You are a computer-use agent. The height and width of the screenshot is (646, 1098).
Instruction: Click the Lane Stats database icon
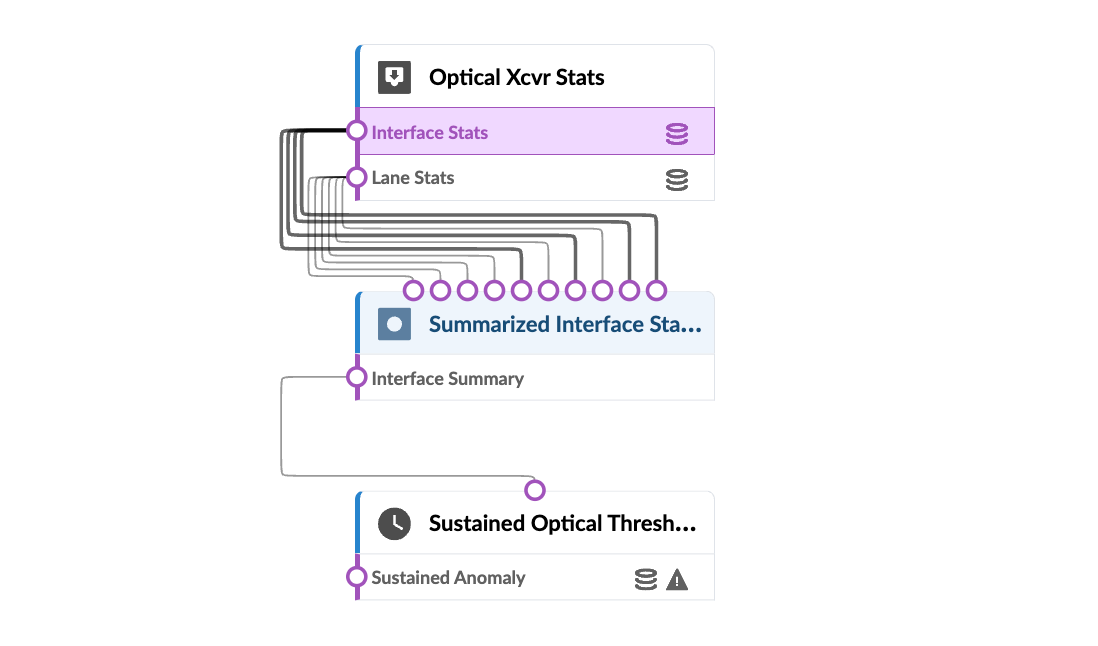point(677,180)
